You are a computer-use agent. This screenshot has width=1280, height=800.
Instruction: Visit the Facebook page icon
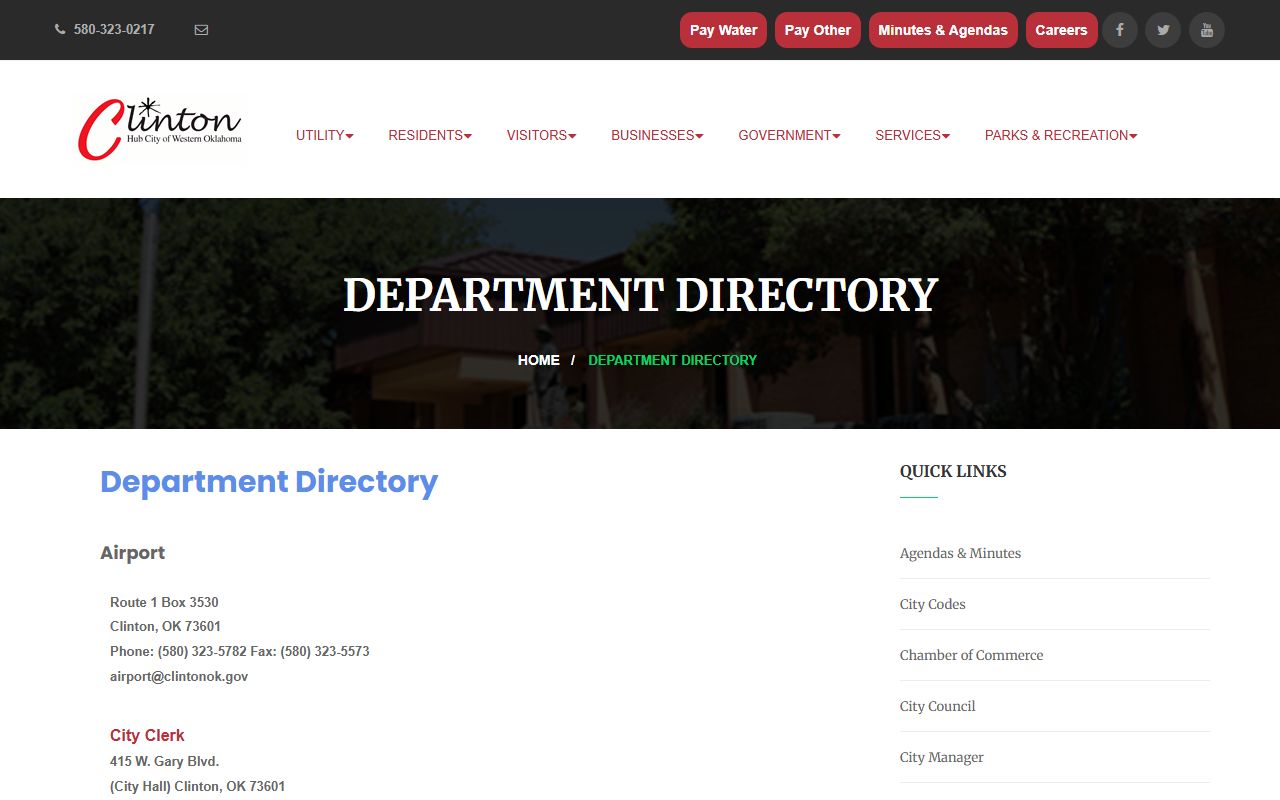(x=1120, y=30)
